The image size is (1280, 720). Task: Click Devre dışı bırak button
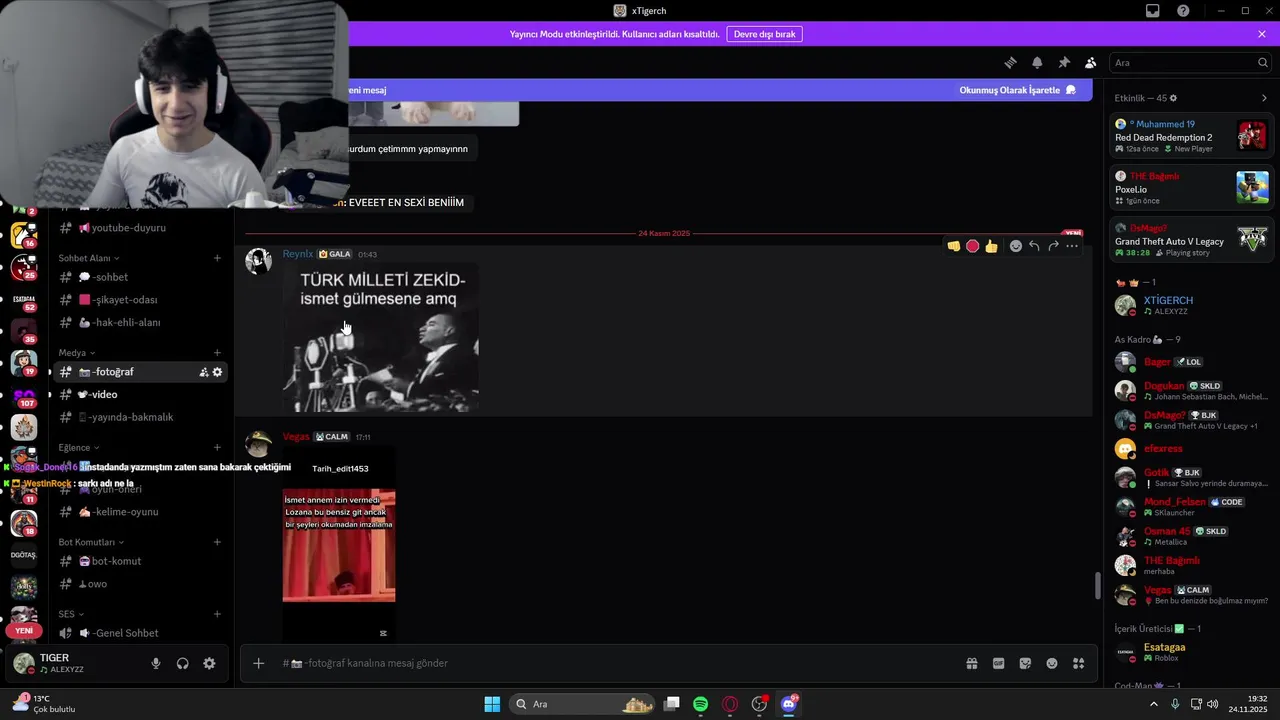coord(764,34)
